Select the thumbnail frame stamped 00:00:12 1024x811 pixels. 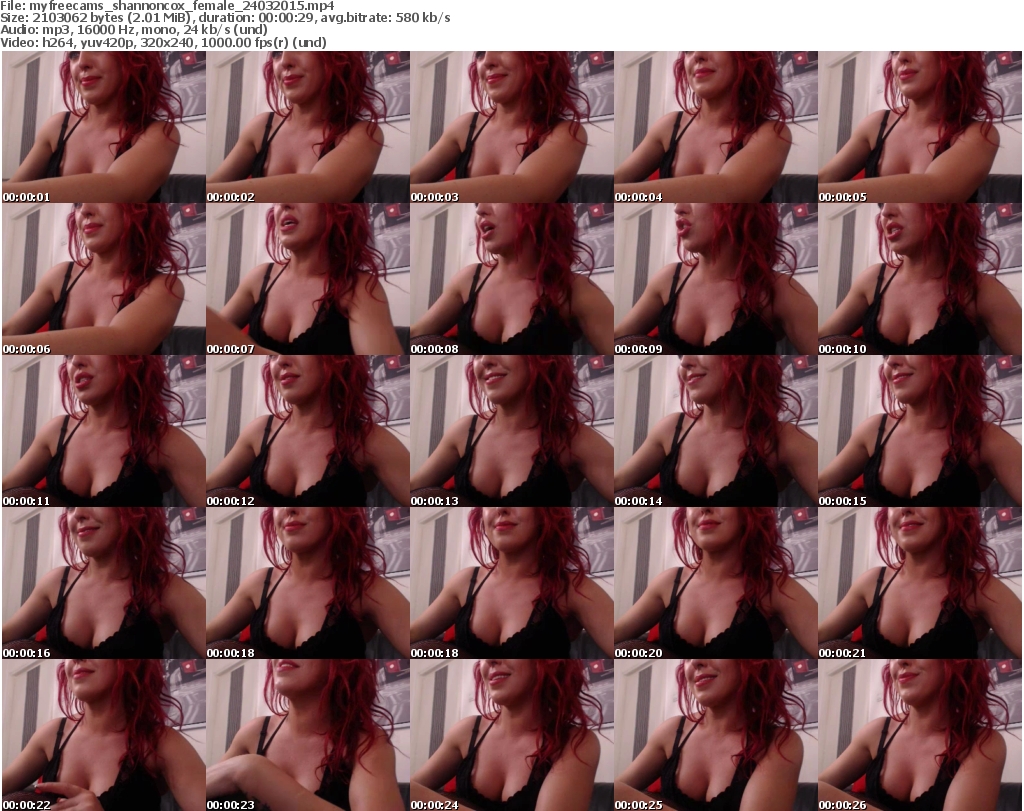point(308,431)
